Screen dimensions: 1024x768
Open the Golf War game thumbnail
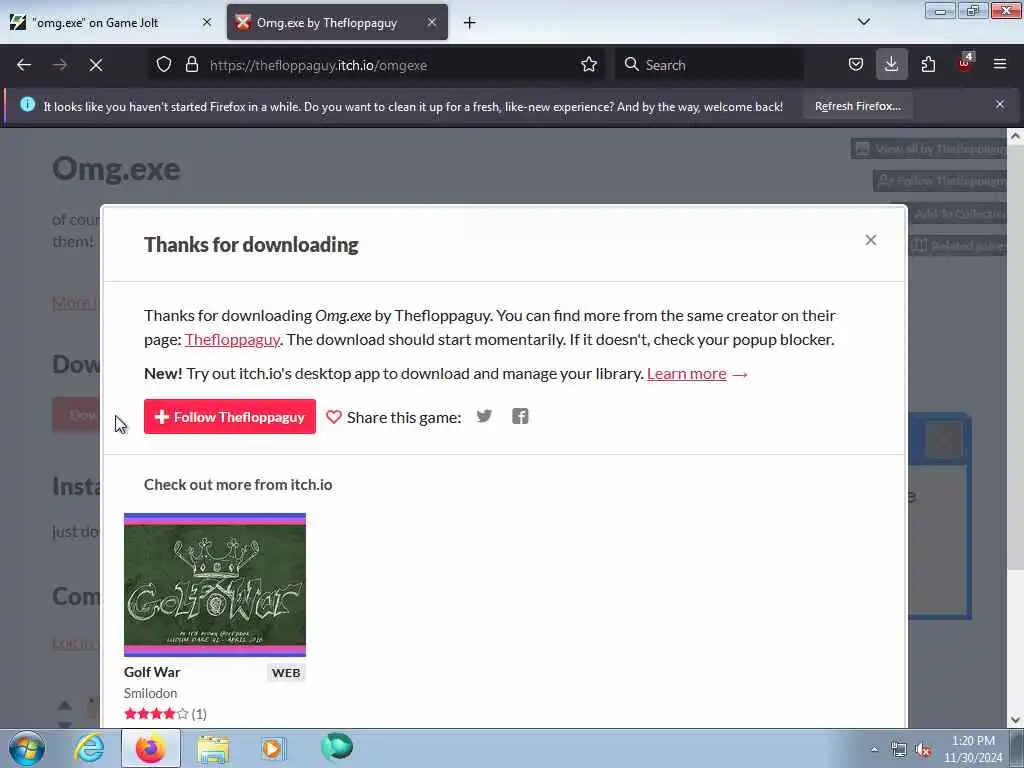215,584
